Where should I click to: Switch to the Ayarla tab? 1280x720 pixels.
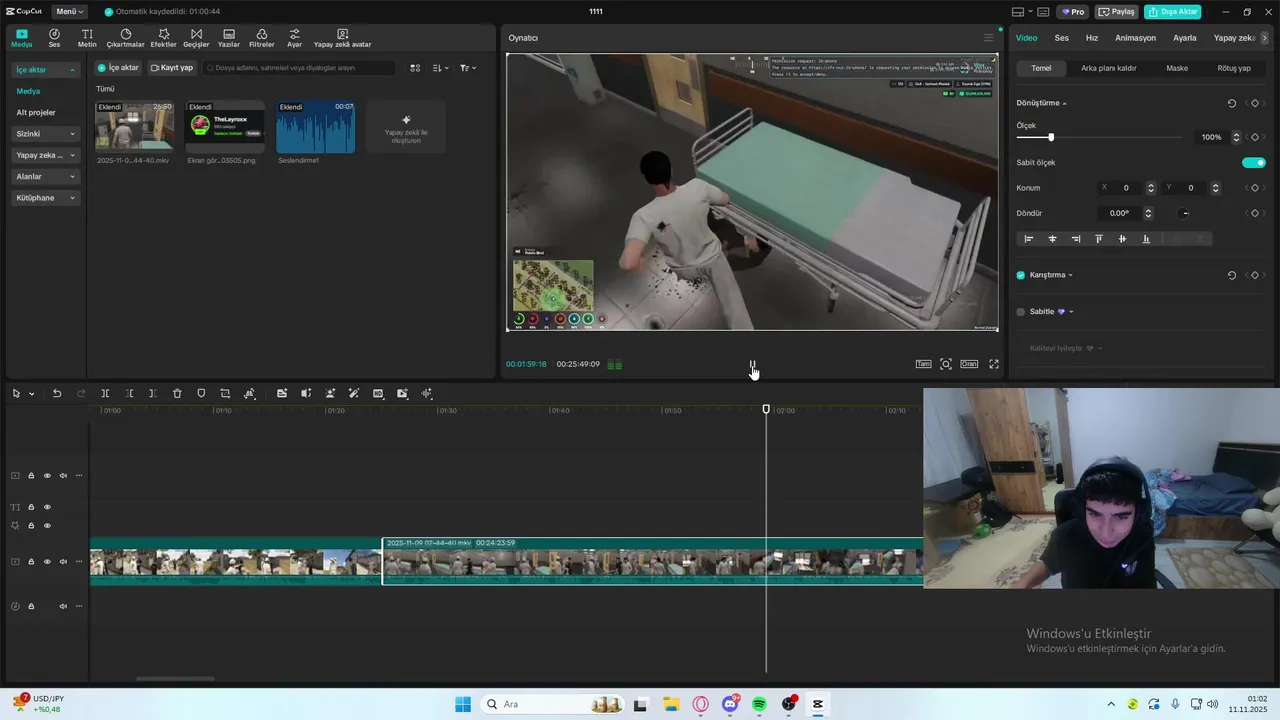click(1184, 38)
